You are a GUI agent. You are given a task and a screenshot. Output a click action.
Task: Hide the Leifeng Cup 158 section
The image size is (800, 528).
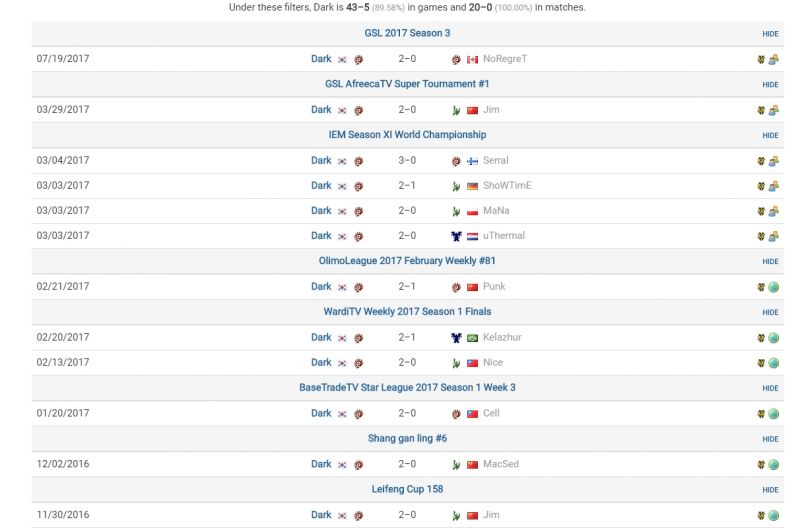(770, 490)
